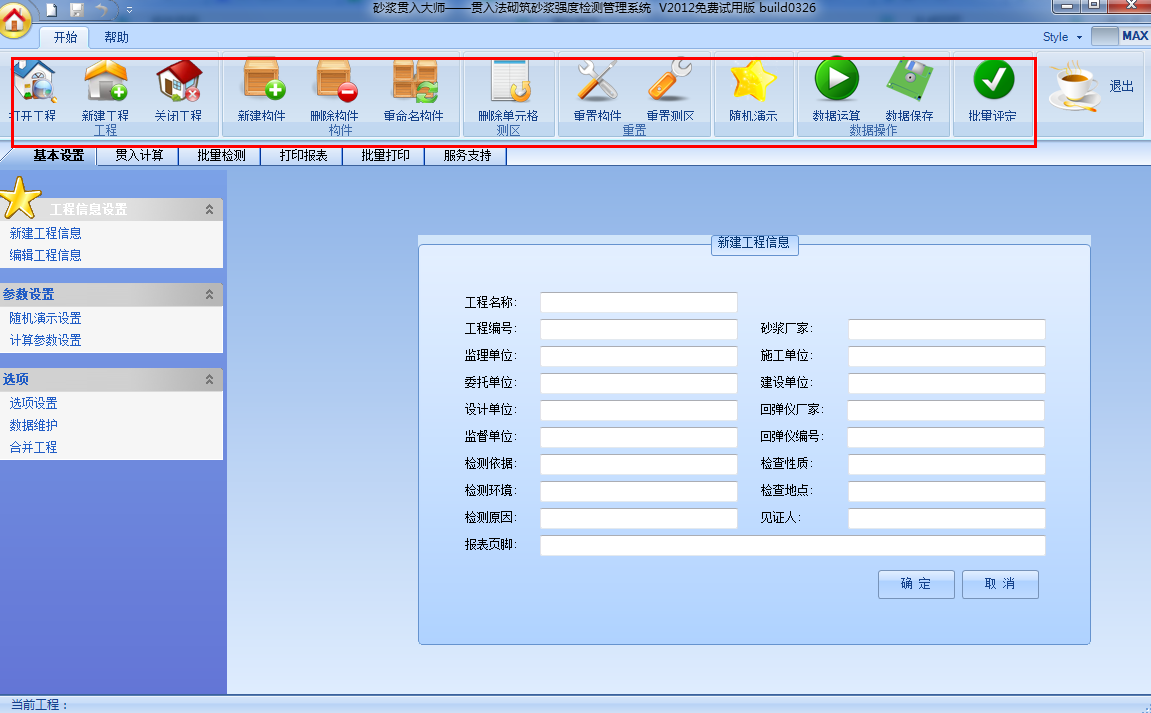Run 随机演示 star icon
1151x713 pixels.
pyautogui.click(x=753, y=90)
